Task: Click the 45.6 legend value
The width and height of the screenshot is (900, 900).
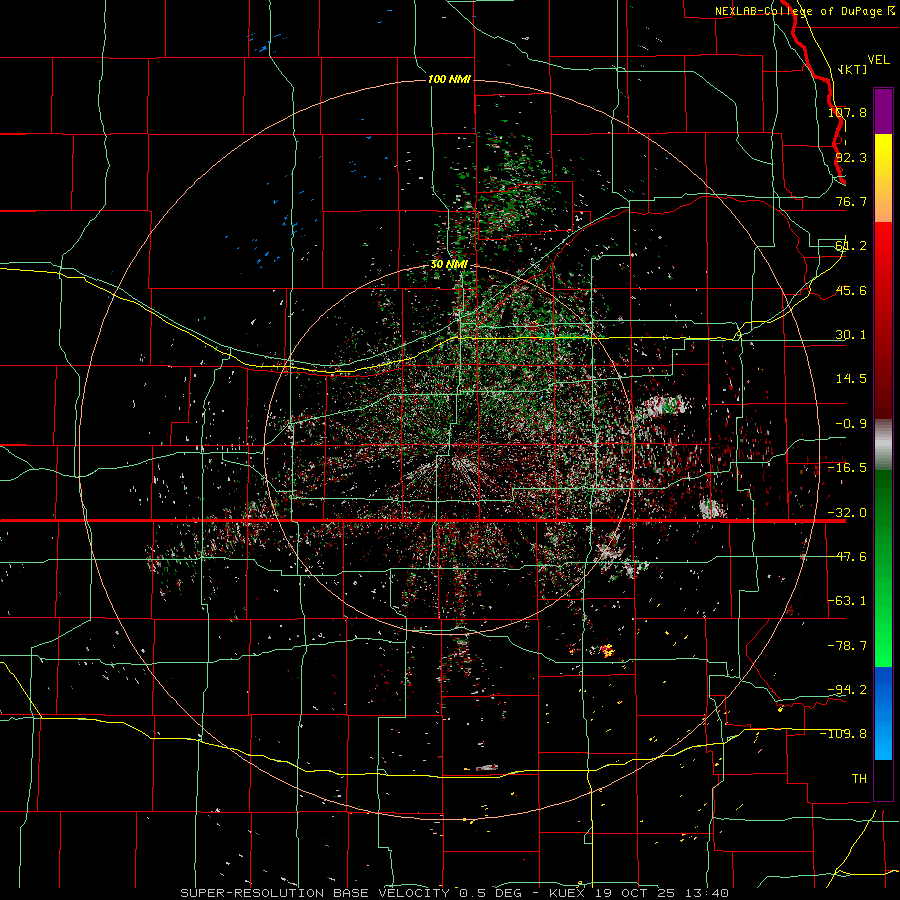Action: tap(851, 290)
